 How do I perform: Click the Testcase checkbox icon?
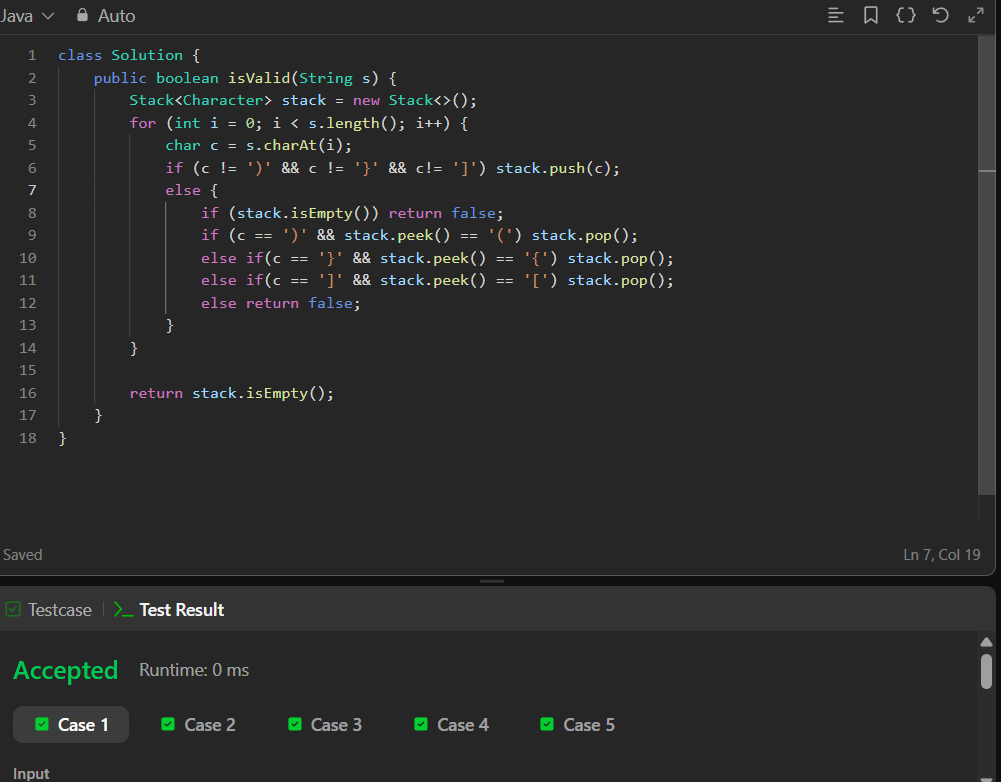(13, 610)
